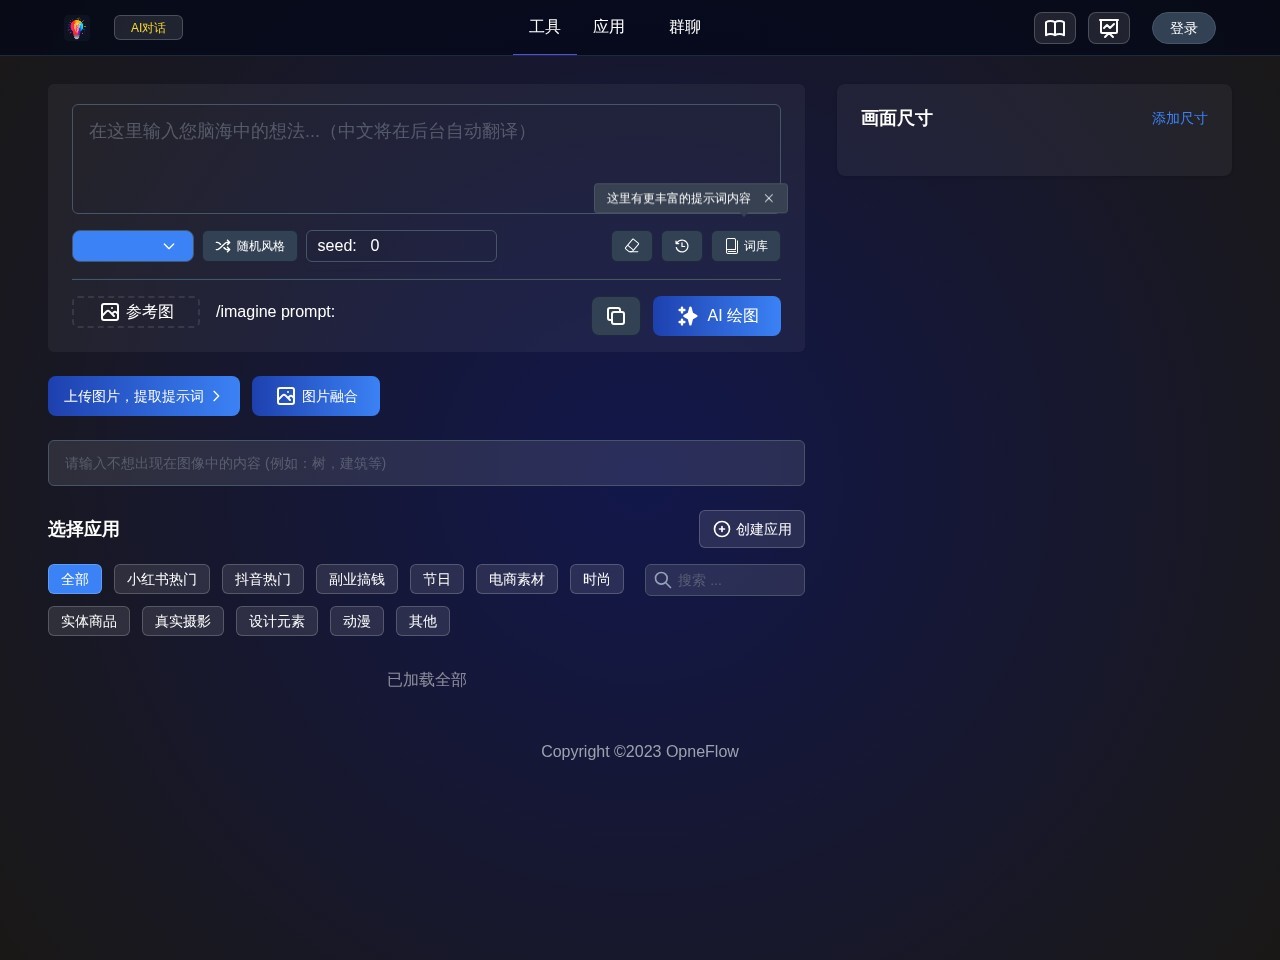Screen dimensions: 1280x960
Task: Click the 随机风格 shuffle random style button
Action: [x=250, y=246]
